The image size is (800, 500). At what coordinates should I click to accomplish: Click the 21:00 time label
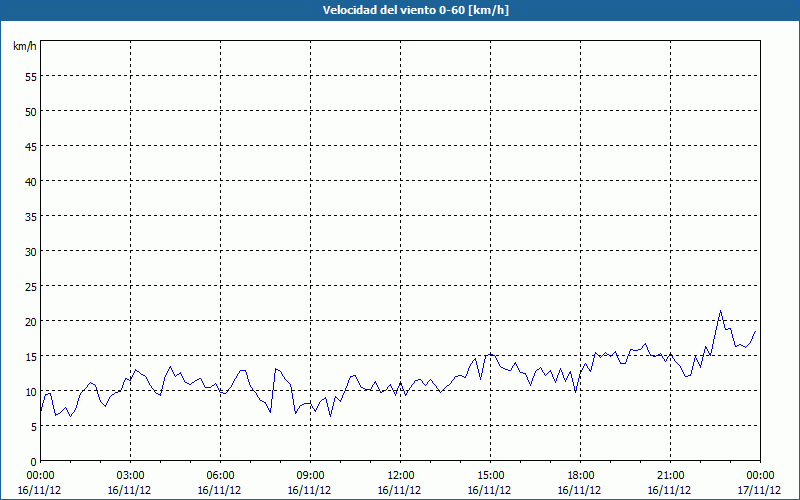pos(670,476)
